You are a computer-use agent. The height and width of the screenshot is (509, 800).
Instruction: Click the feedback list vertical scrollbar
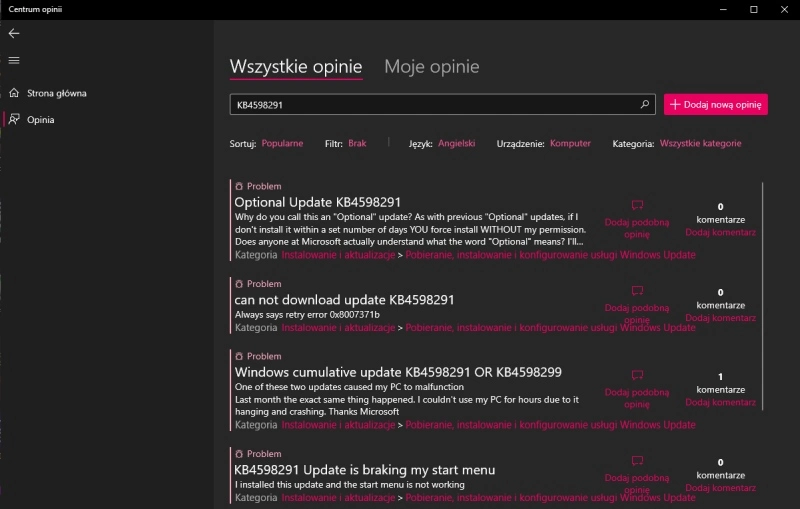tap(762, 296)
